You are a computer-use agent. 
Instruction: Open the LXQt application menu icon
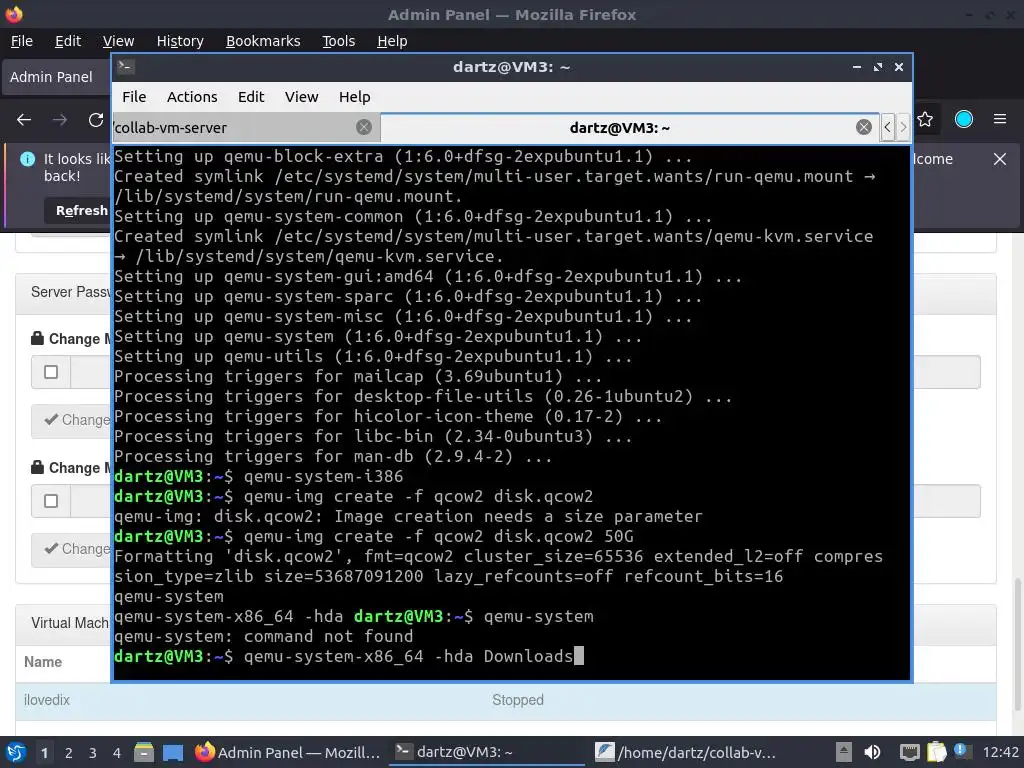(15, 753)
